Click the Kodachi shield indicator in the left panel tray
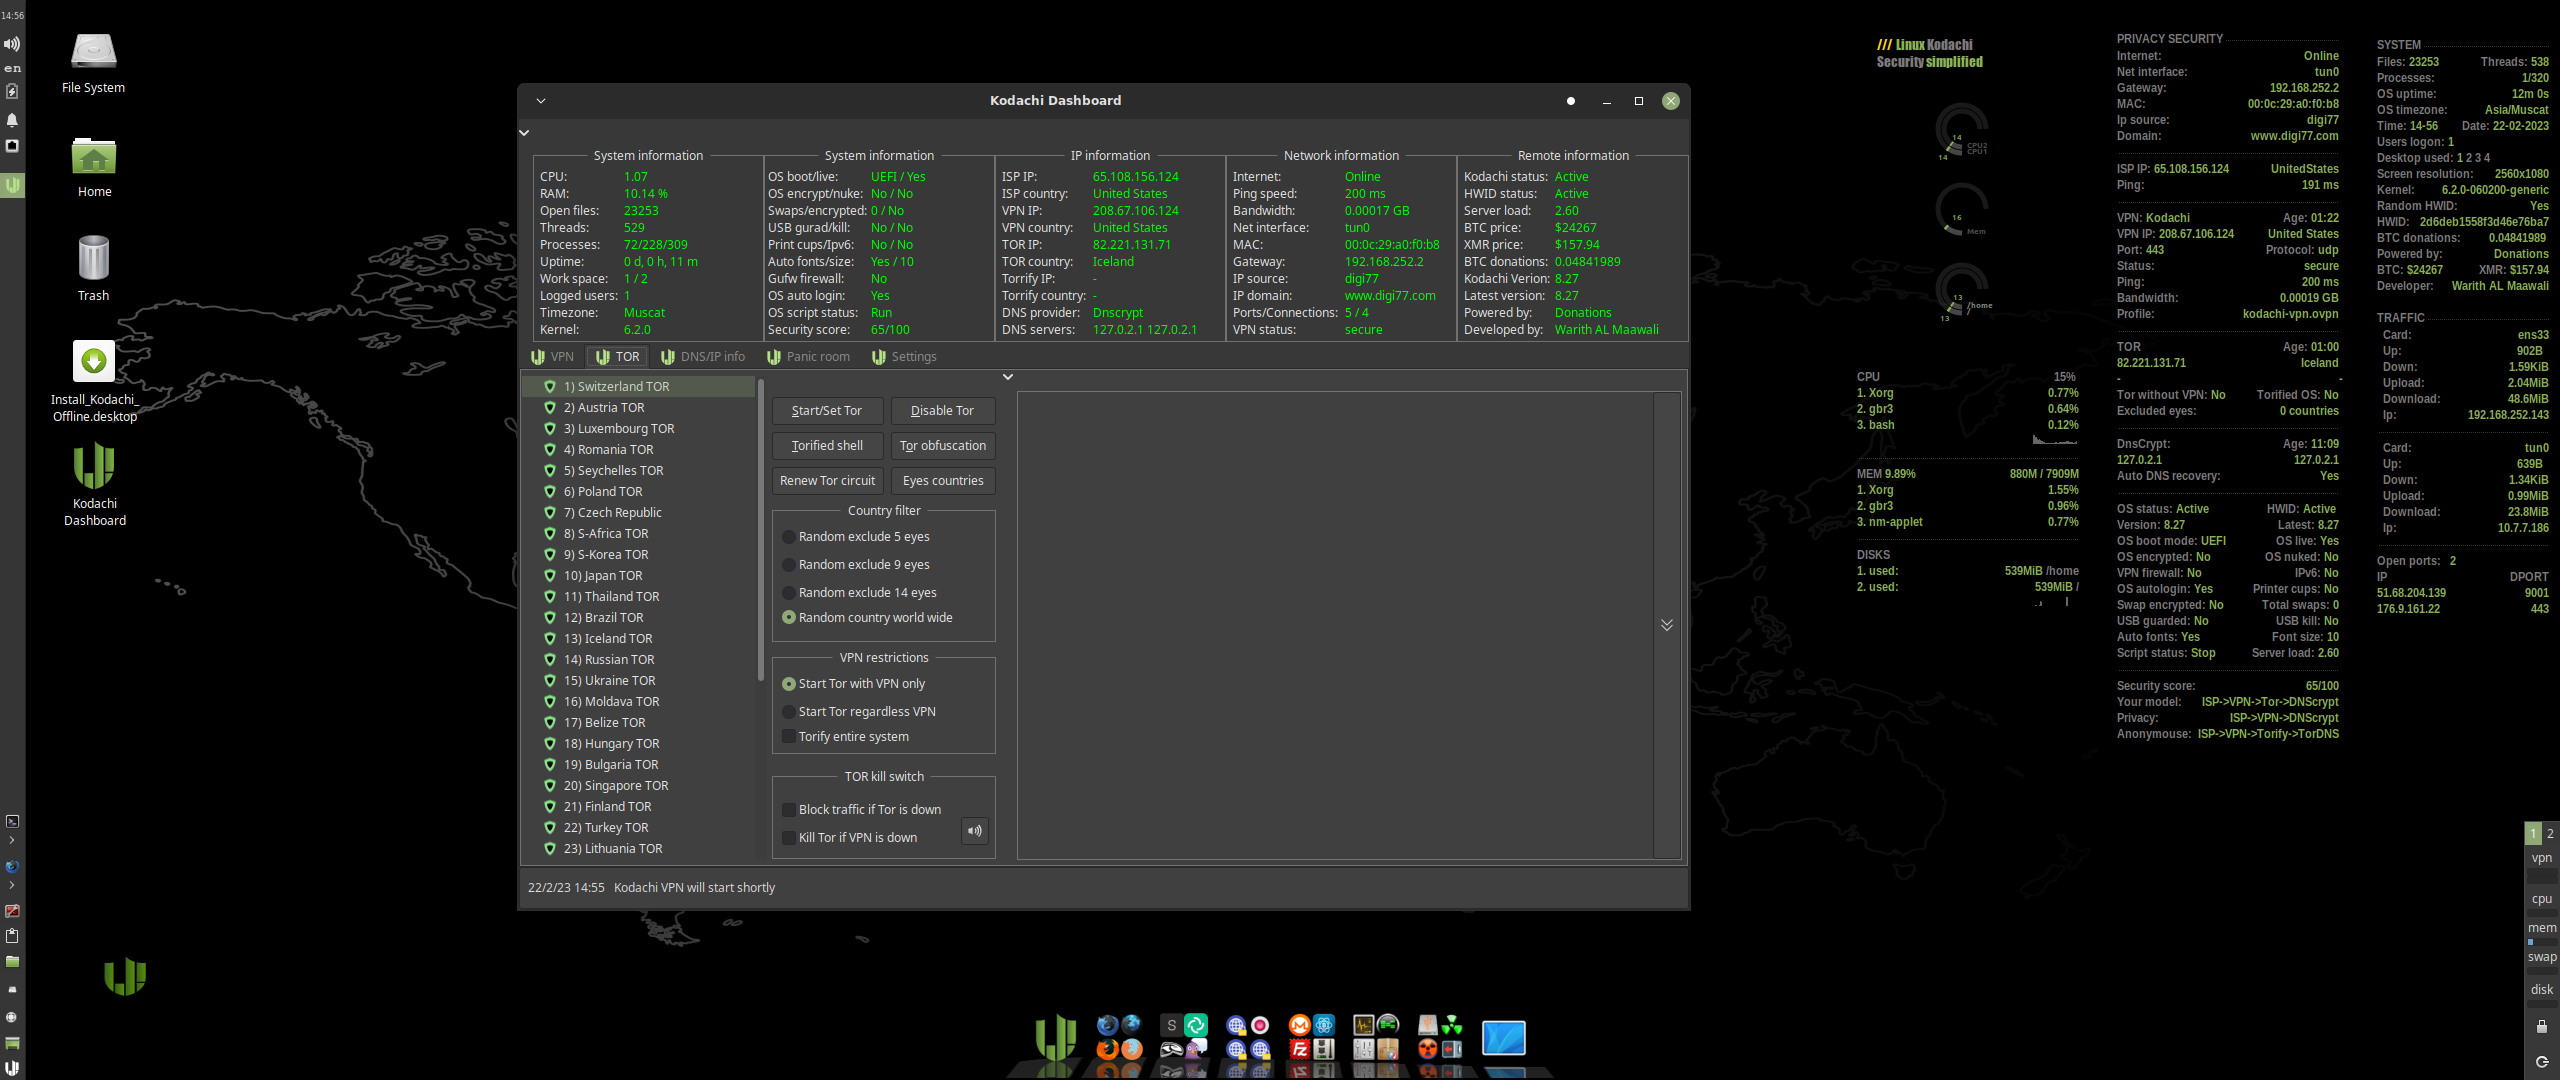The height and width of the screenshot is (1080, 2560). [x=12, y=185]
